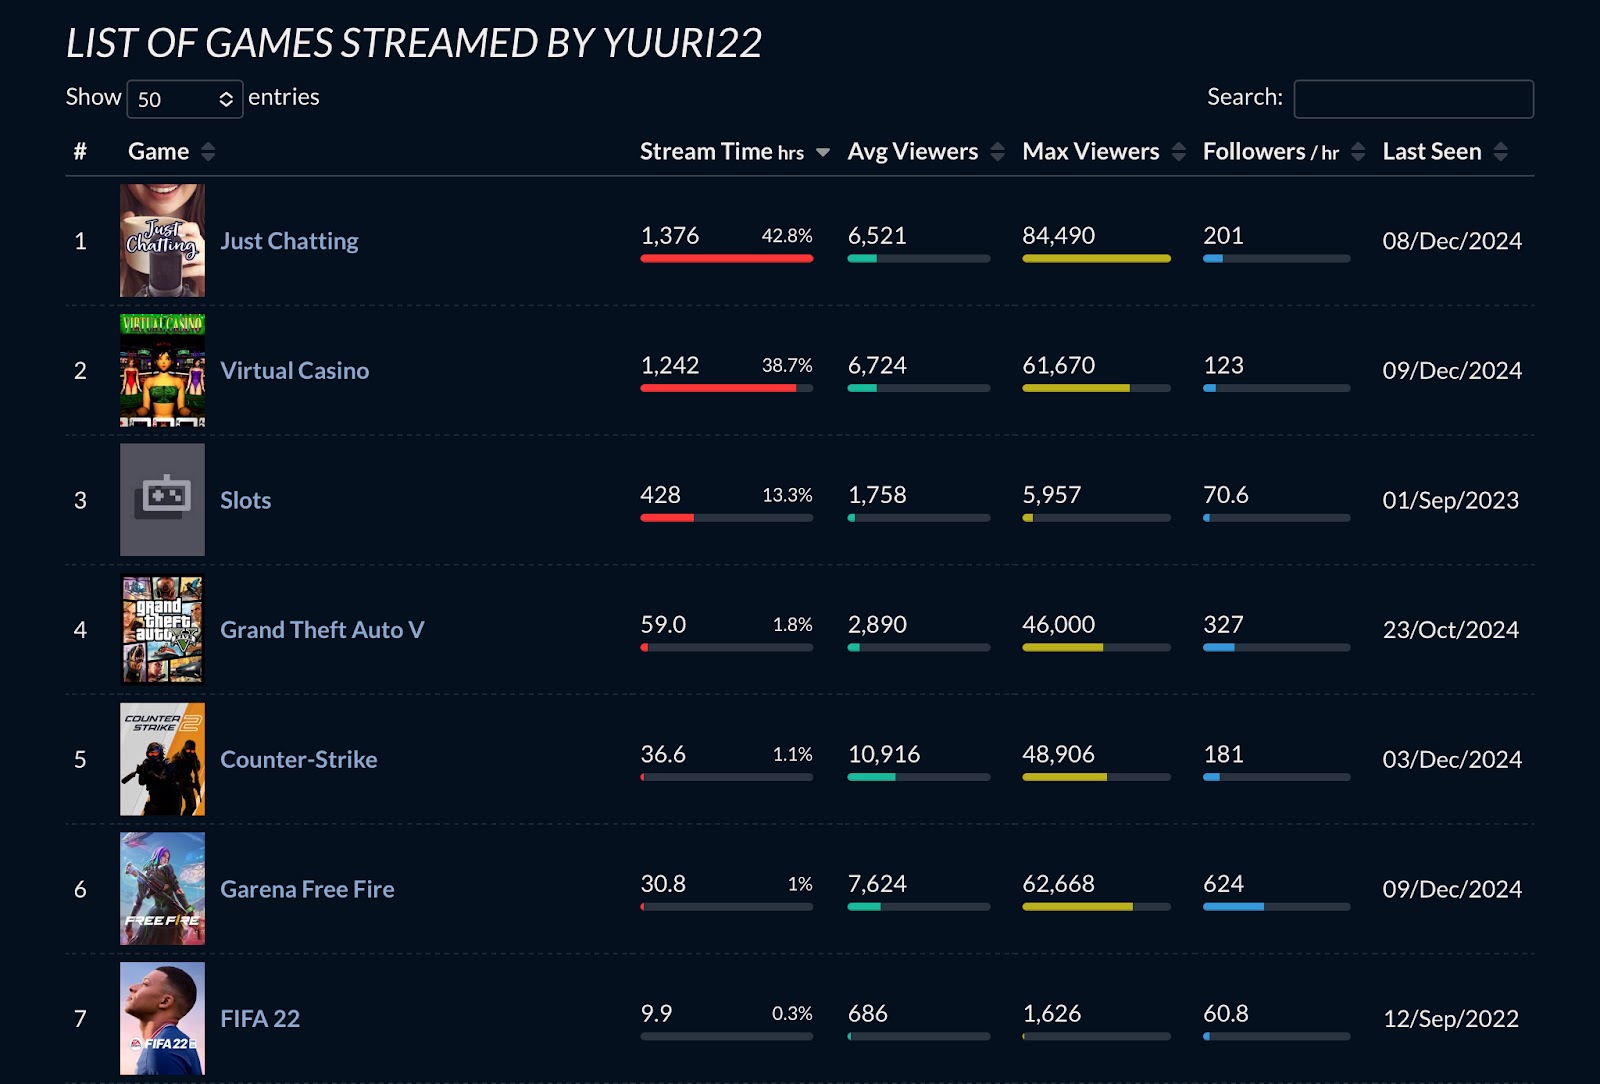Select the 624 followers per hour value
1600x1084 pixels.
point(1224,884)
